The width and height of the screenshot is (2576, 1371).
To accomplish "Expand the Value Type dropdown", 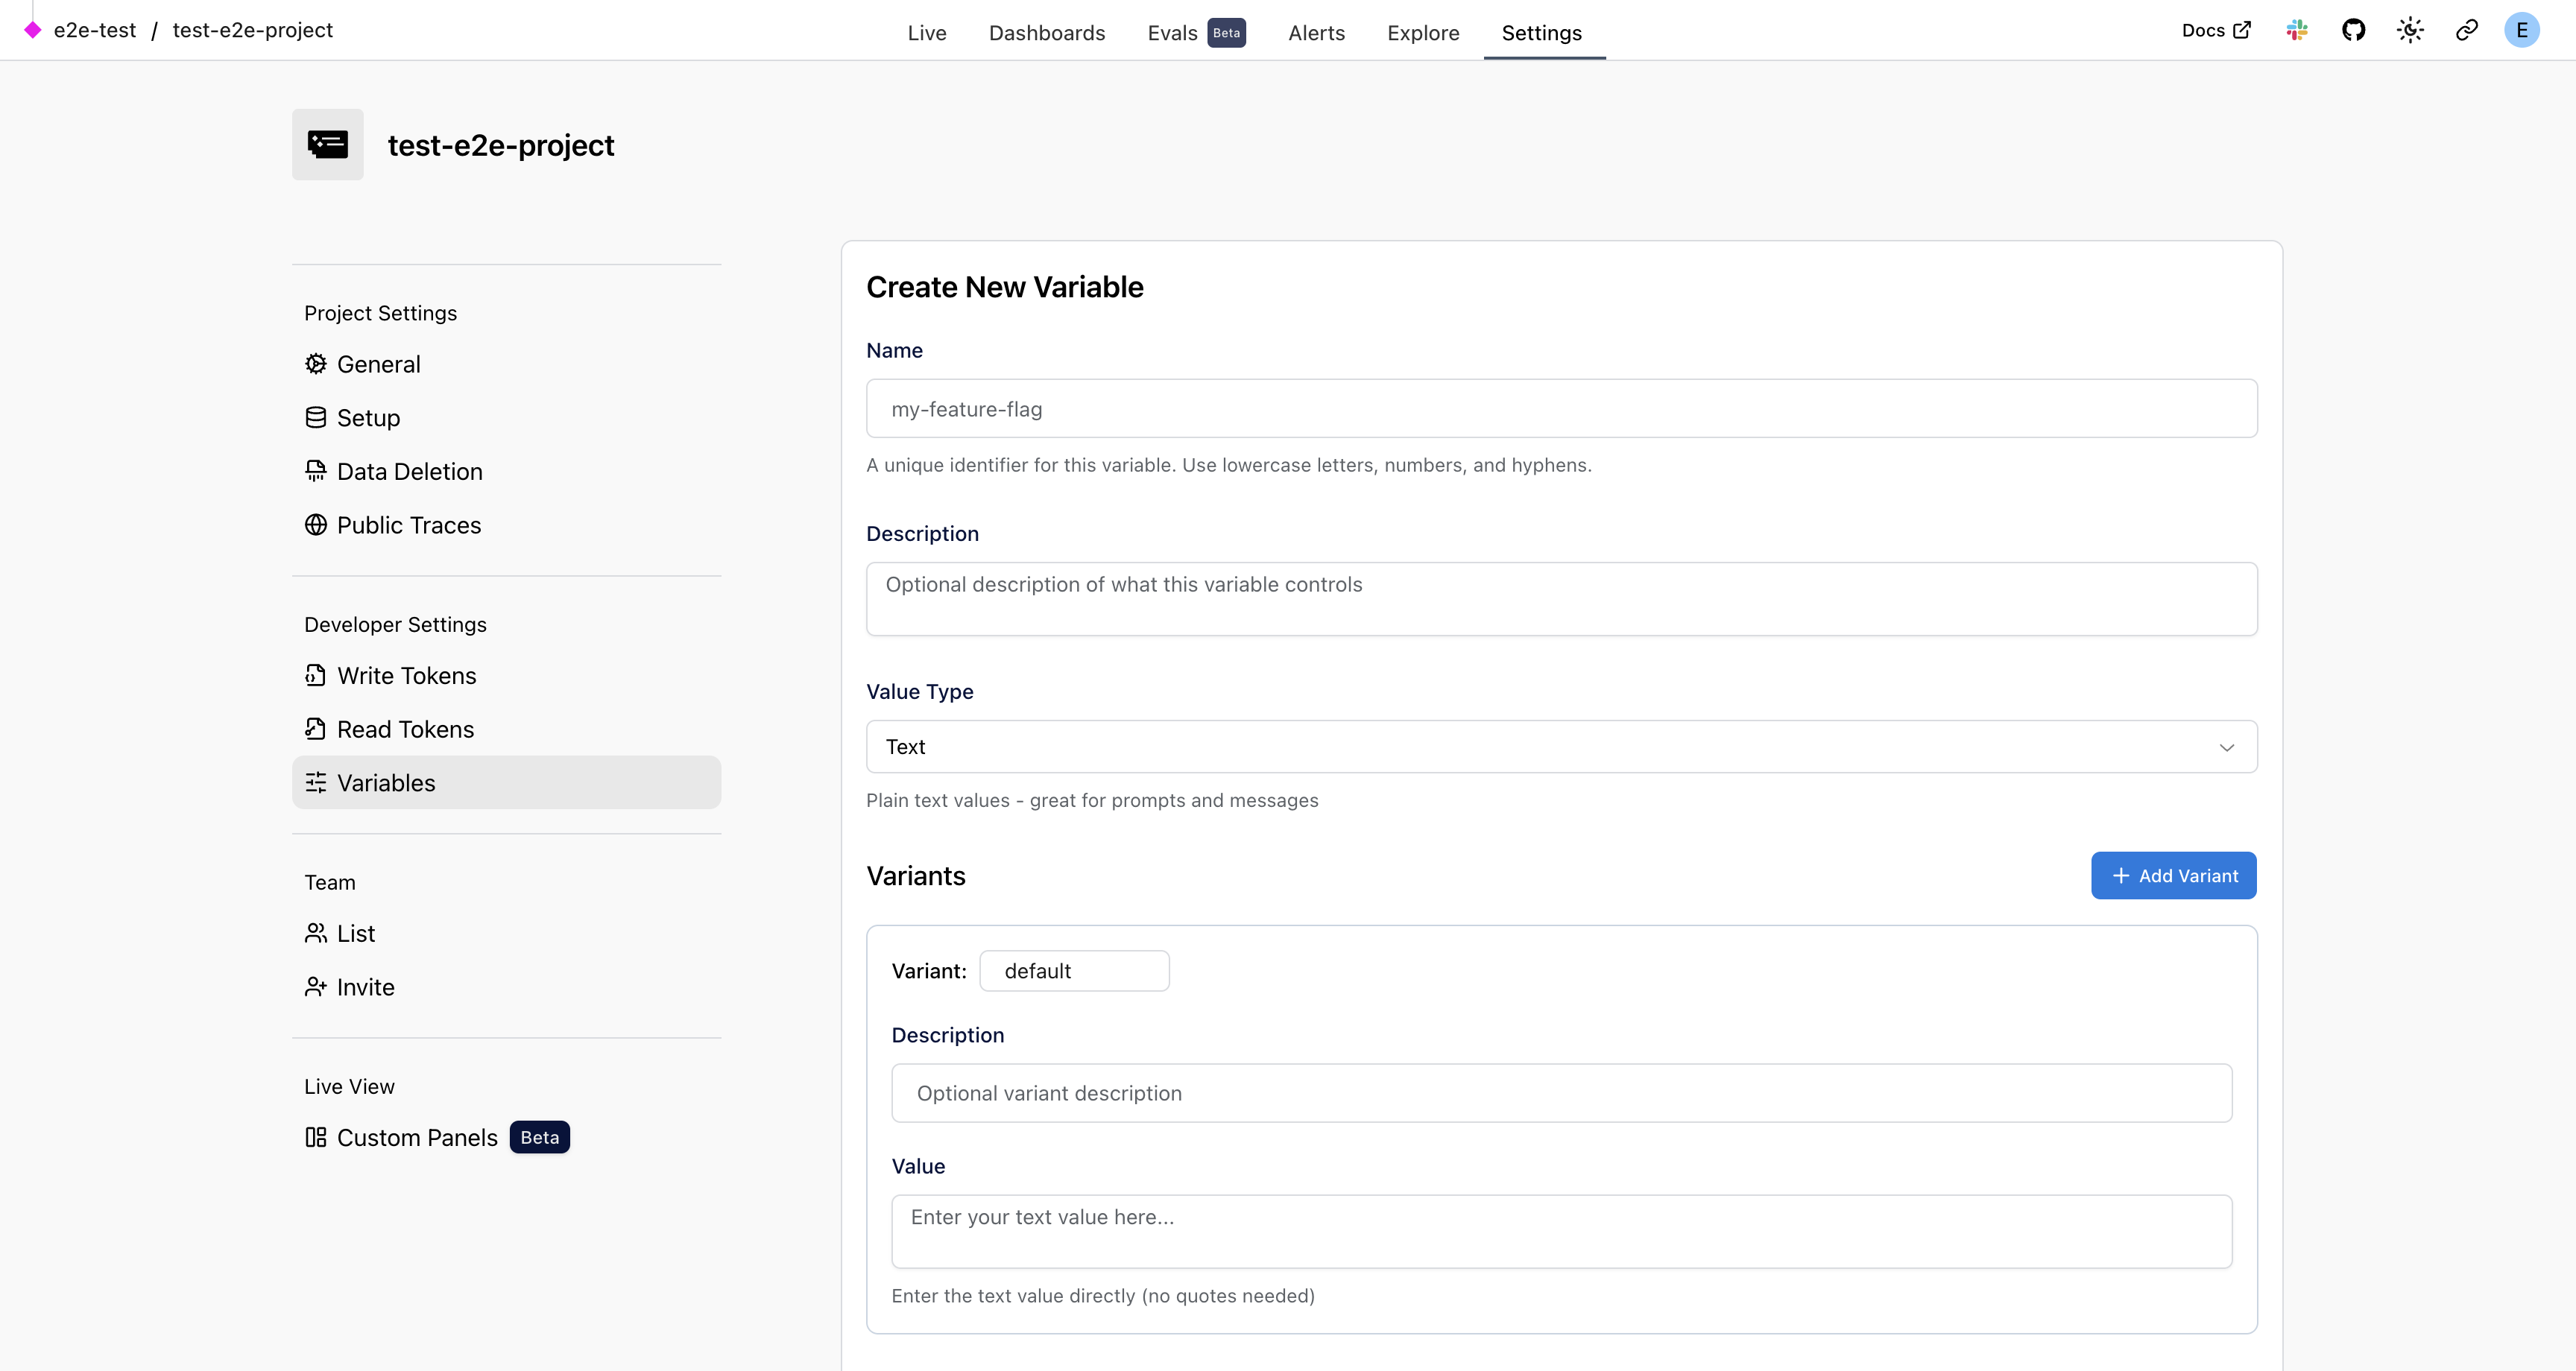I will click(x=1561, y=747).
